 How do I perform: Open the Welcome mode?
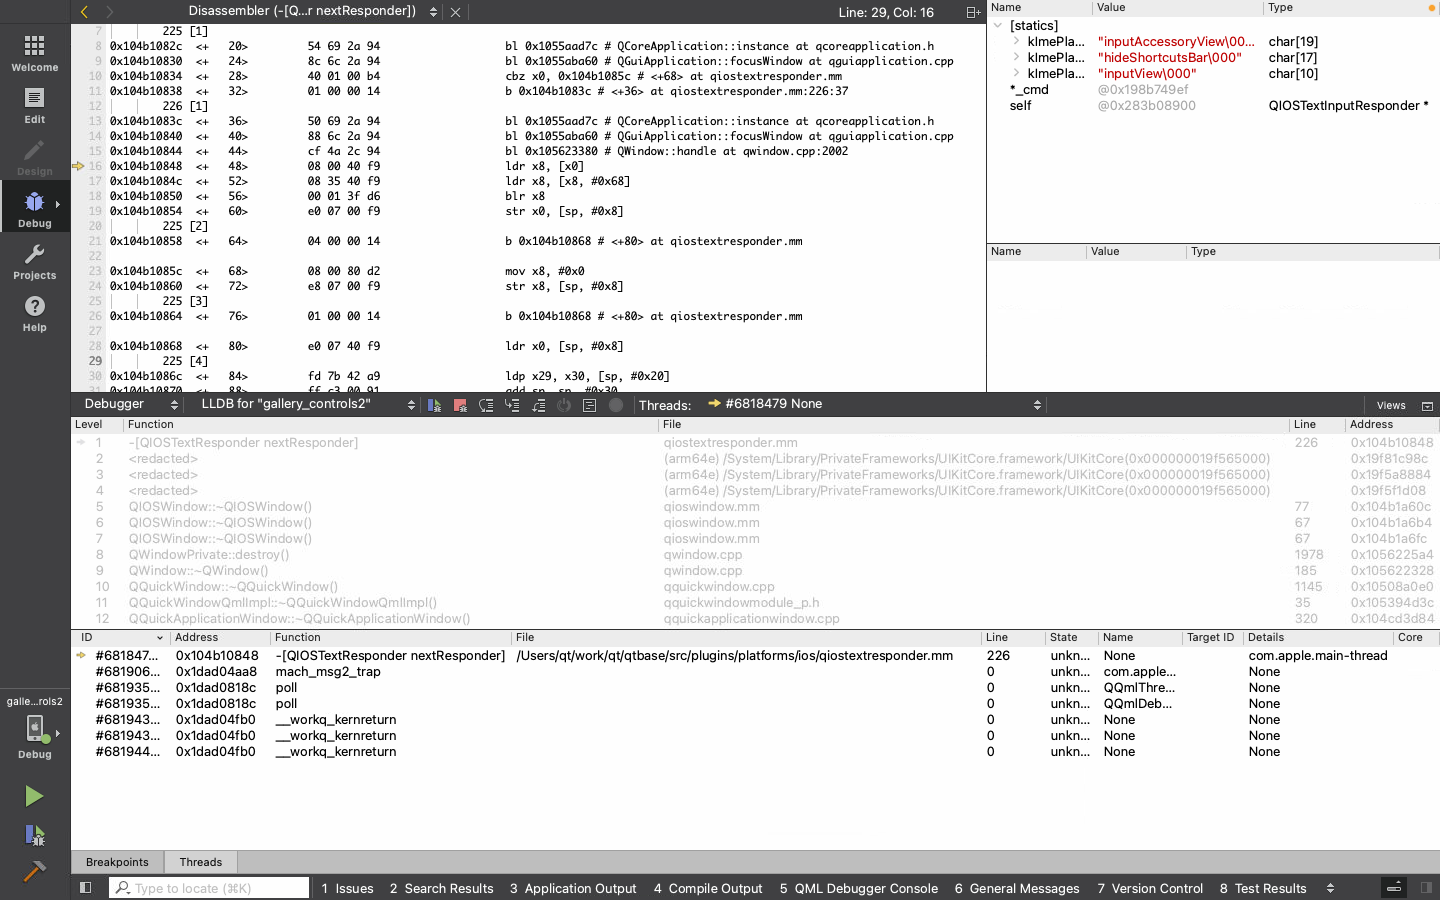pyautogui.click(x=35, y=53)
